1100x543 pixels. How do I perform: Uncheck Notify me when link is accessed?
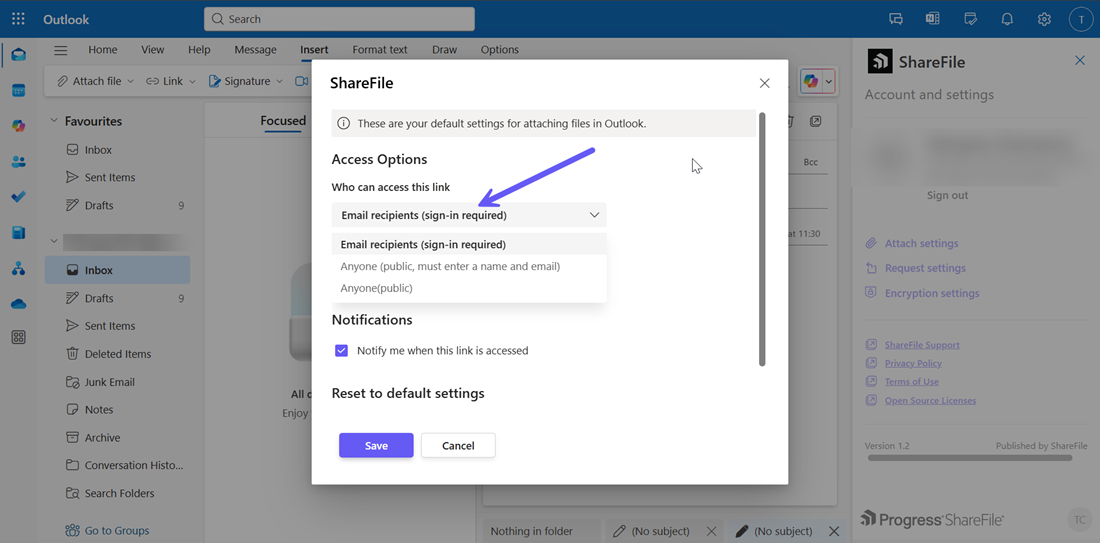click(342, 351)
